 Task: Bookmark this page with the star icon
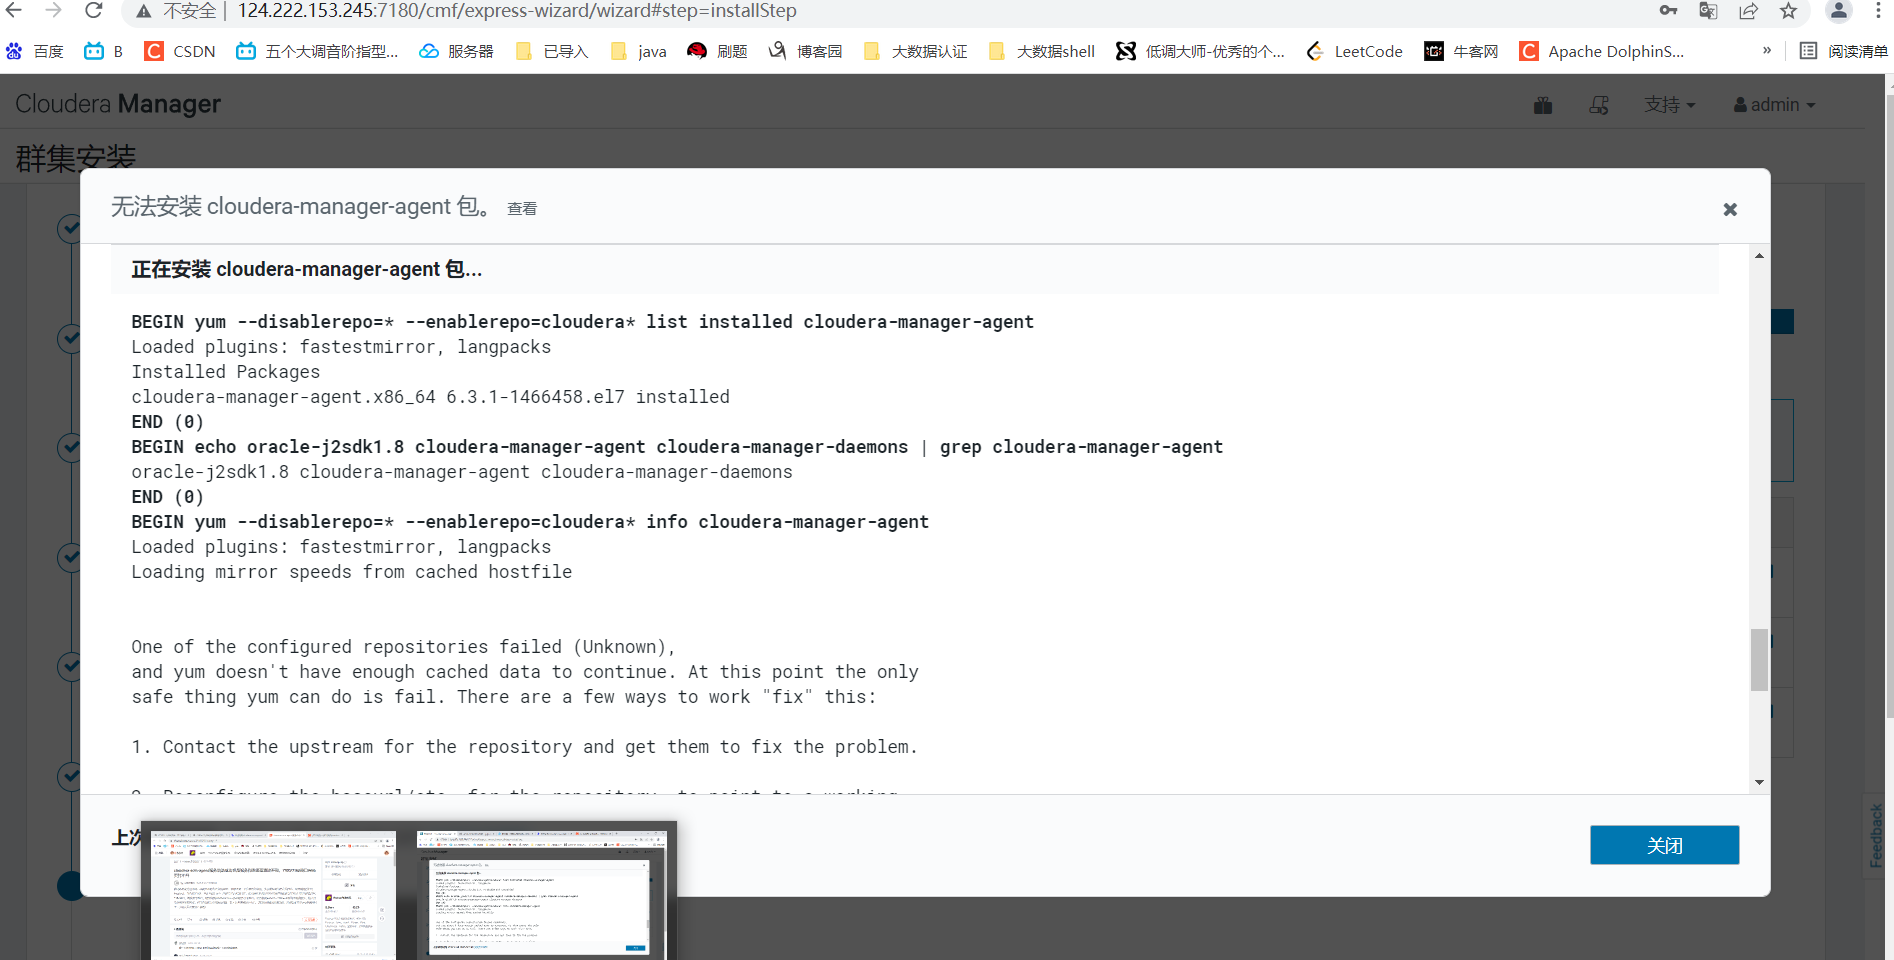pyautogui.click(x=1788, y=11)
